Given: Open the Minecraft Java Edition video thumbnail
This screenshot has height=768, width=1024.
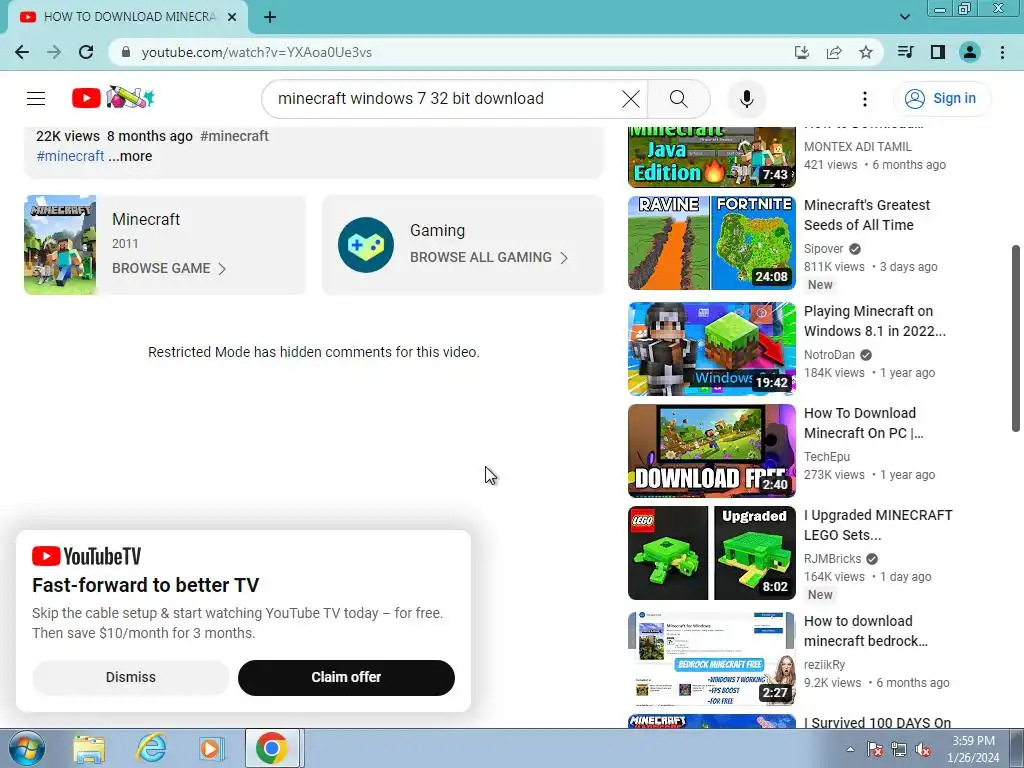Looking at the screenshot, I should click(x=712, y=157).
